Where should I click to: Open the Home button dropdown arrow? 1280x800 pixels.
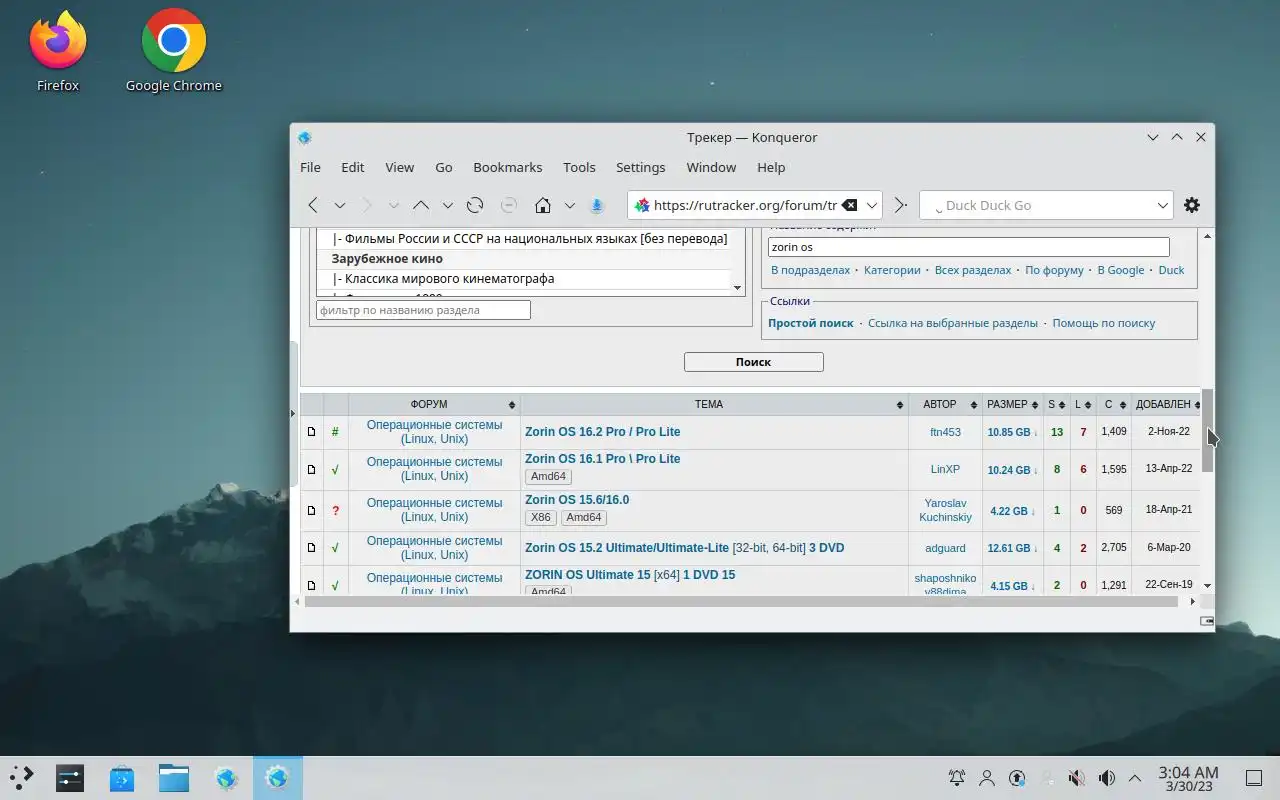(x=569, y=205)
